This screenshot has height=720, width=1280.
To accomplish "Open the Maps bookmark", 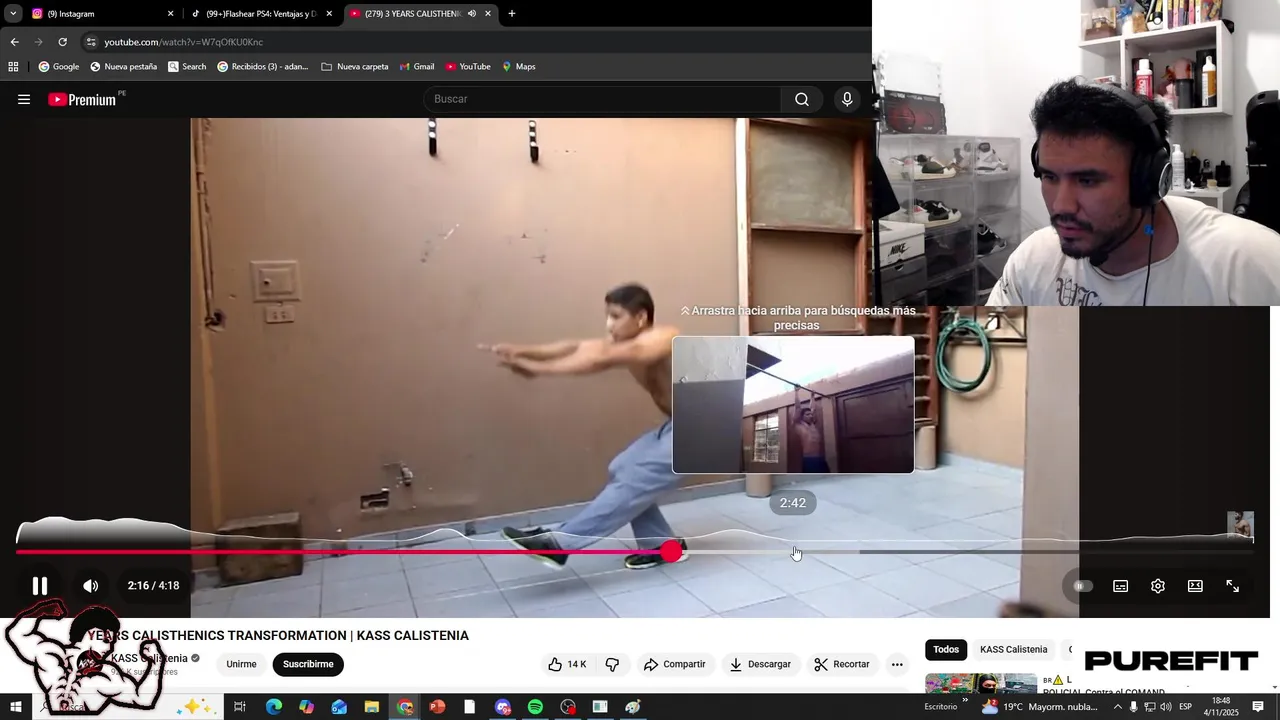I will pyautogui.click(x=519, y=67).
